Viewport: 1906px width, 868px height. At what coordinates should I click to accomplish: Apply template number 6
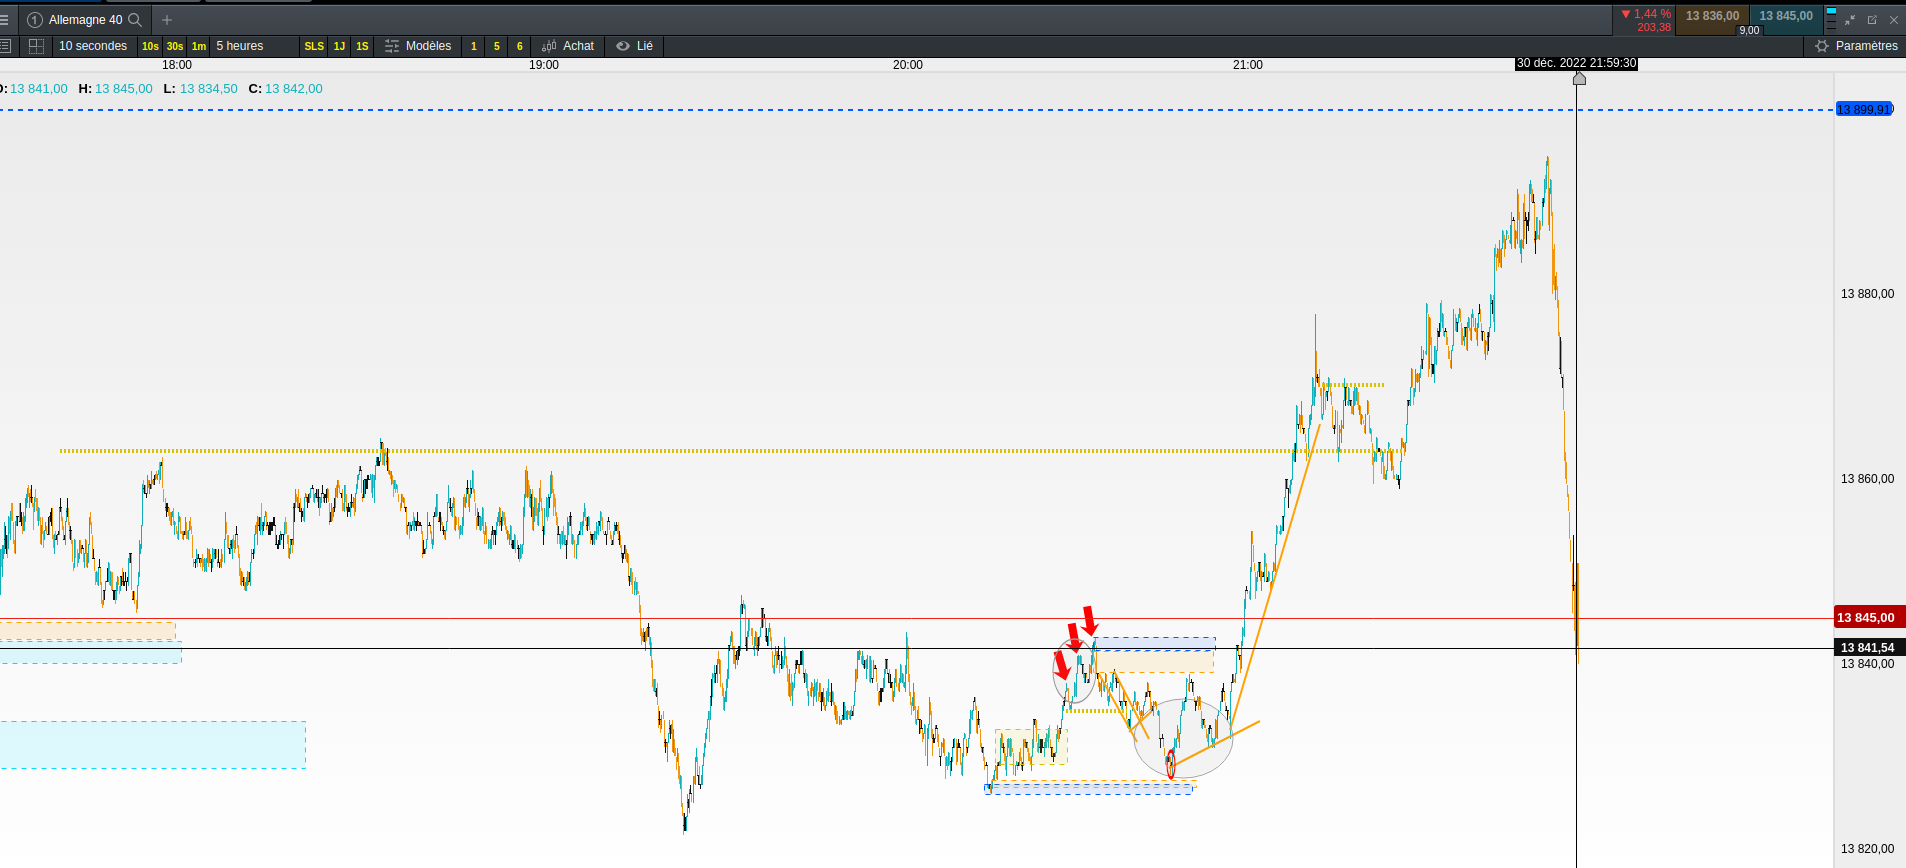520,46
